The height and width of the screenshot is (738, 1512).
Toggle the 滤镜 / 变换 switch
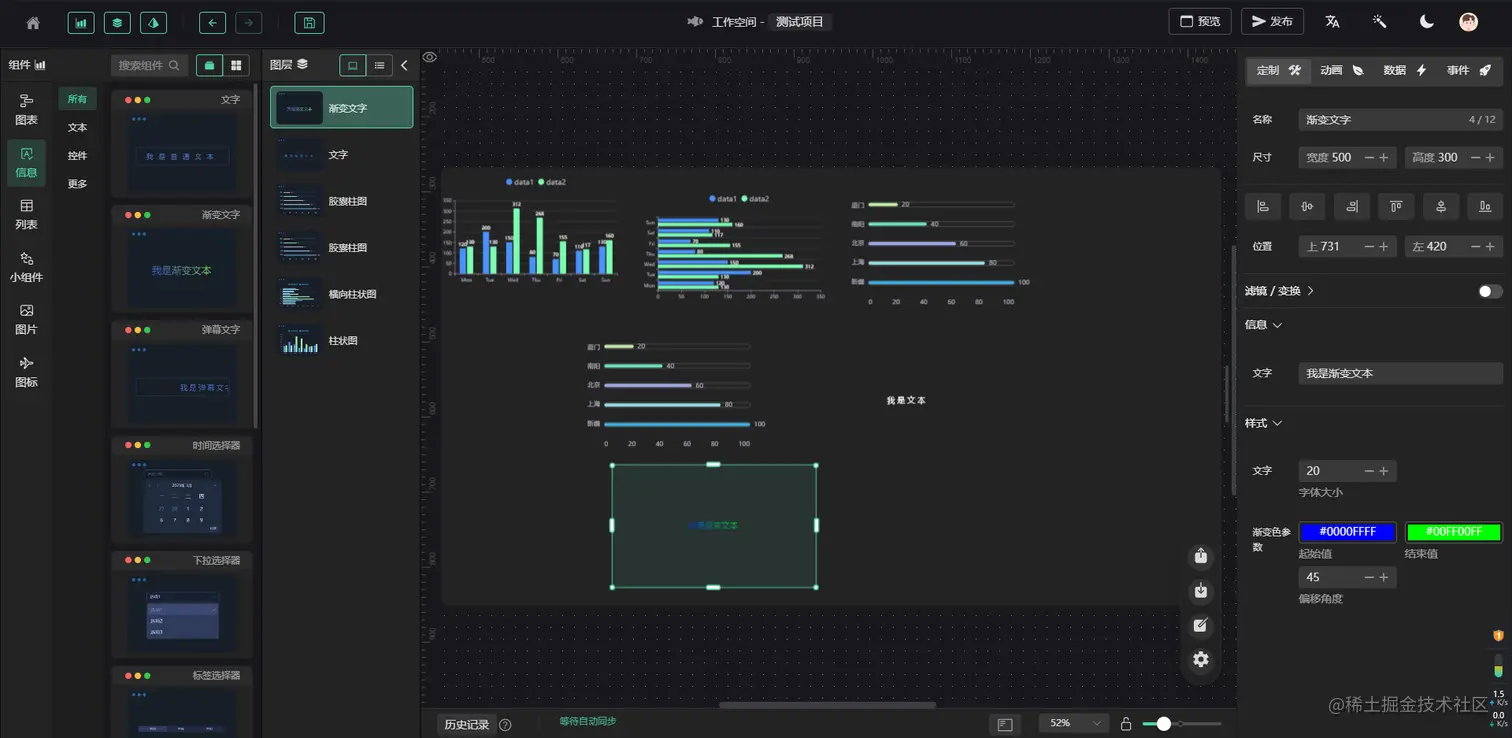pyautogui.click(x=1490, y=291)
